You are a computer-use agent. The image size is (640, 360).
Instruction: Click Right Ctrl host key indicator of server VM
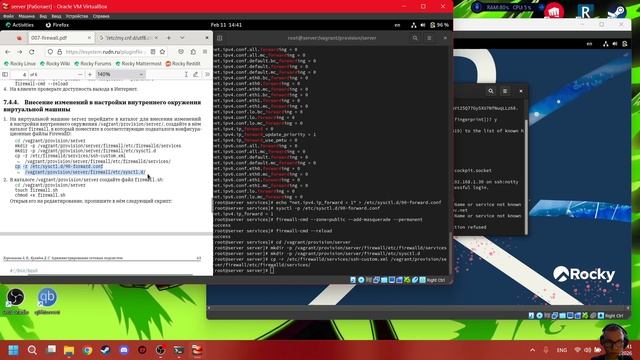(436, 280)
